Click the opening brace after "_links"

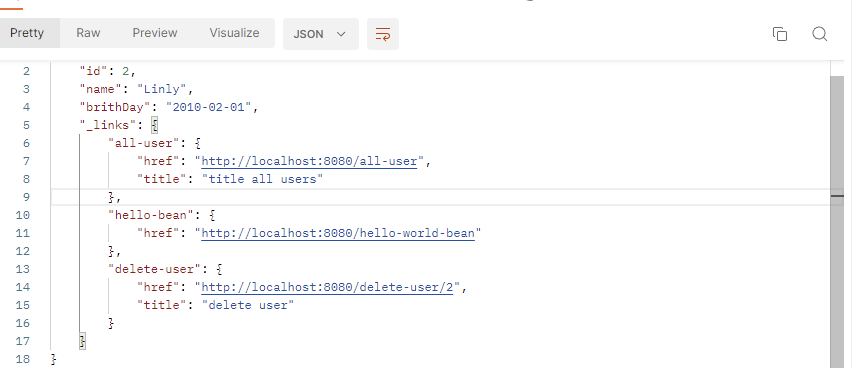(154, 125)
